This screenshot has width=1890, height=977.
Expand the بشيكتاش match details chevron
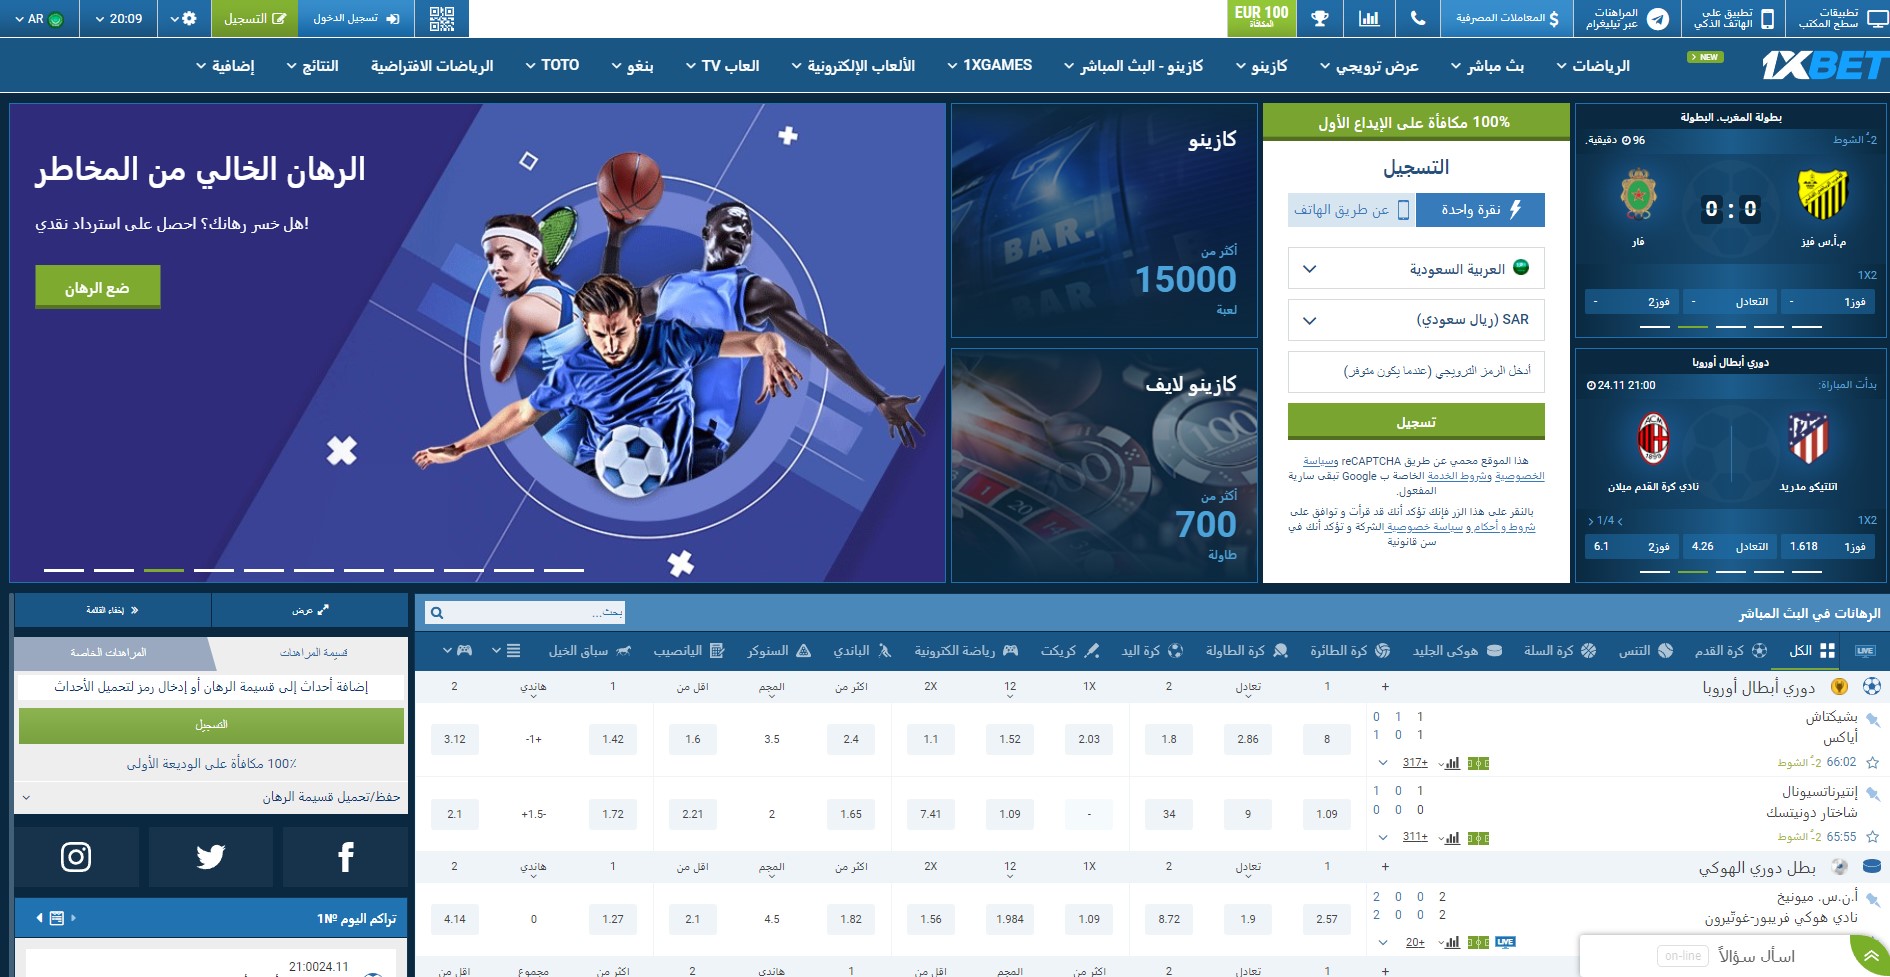pyautogui.click(x=1383, y=763)
